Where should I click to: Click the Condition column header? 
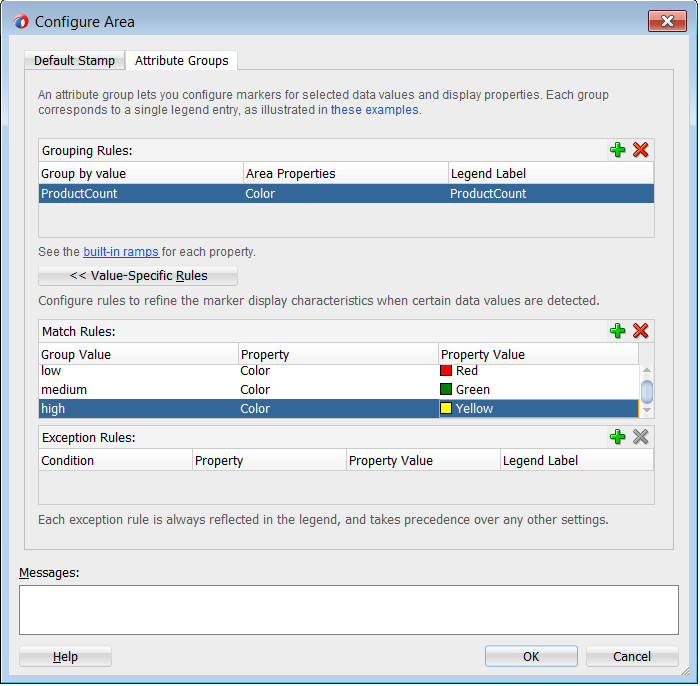click(x=116, y=460)
